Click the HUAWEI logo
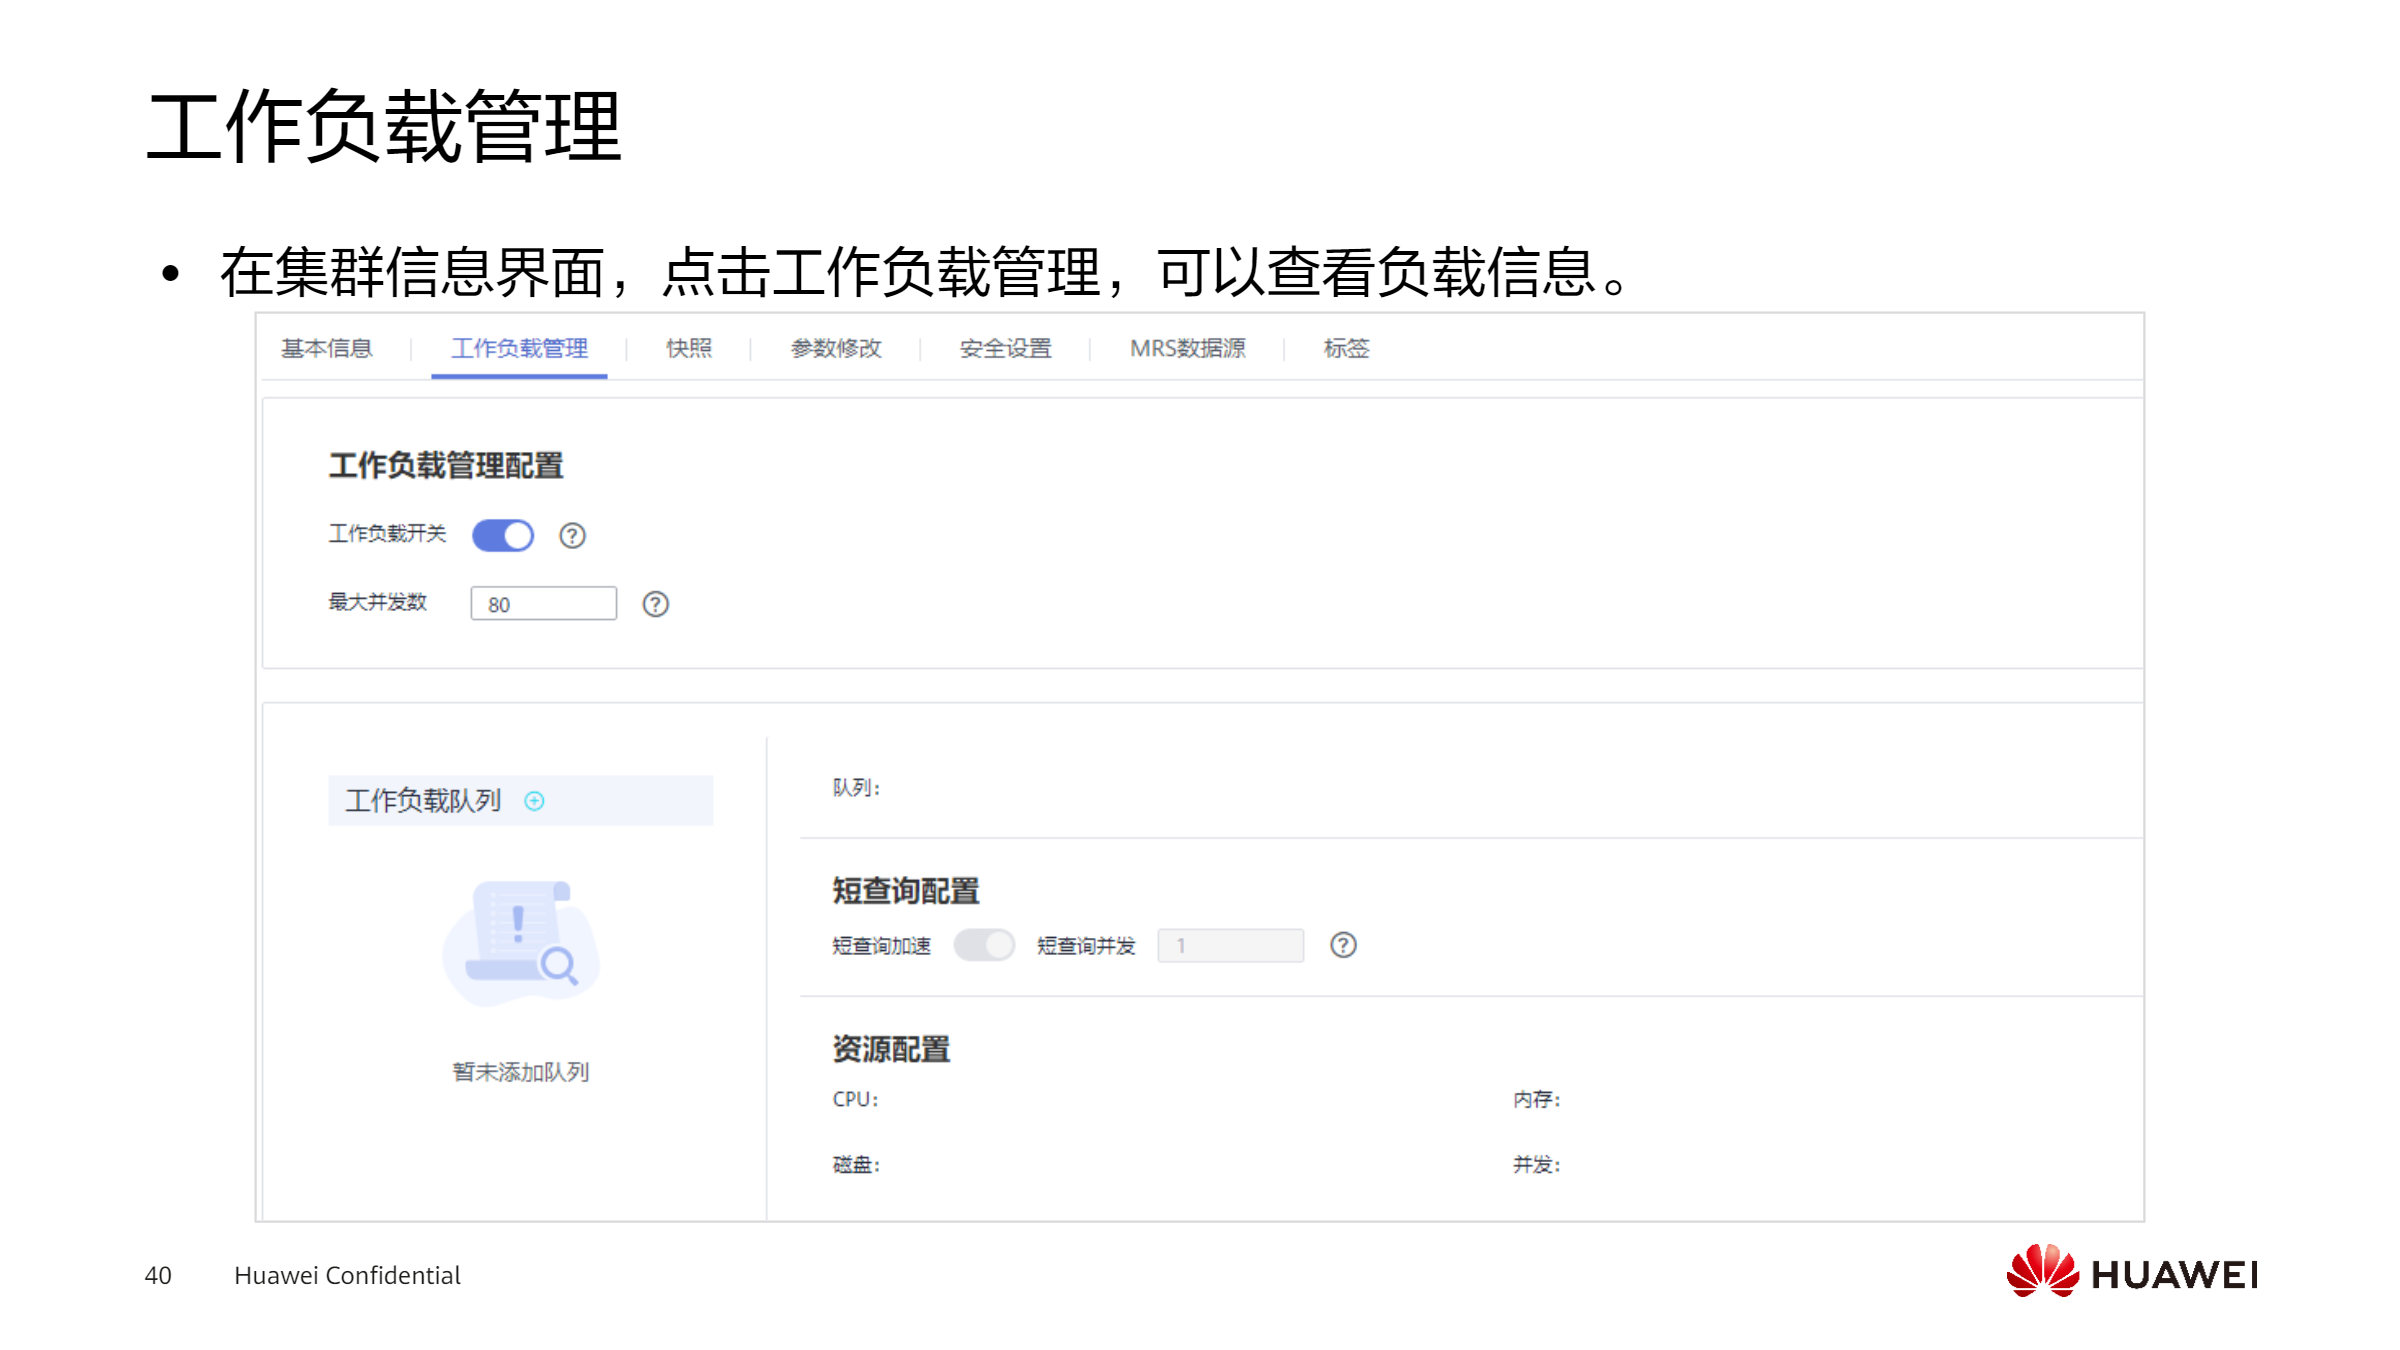This screenshot has width=2400, height=1350. tap(2131, 1272)
